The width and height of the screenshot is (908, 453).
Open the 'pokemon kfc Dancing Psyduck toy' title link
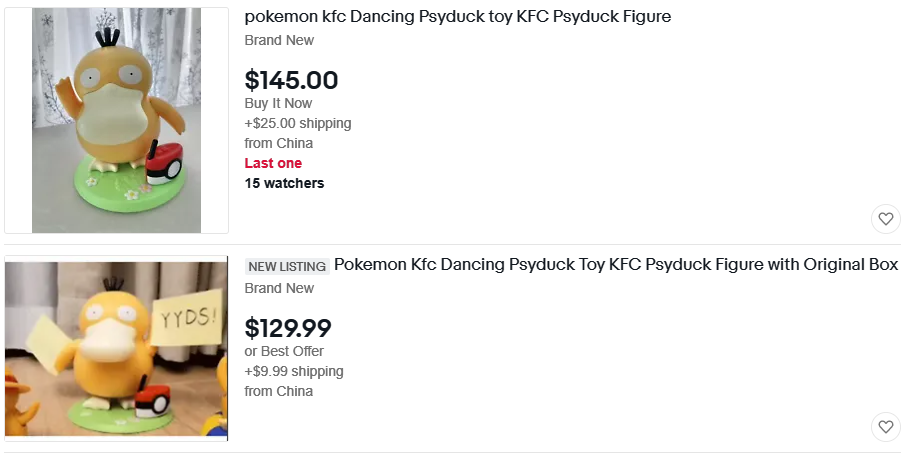tap(457, 17)
